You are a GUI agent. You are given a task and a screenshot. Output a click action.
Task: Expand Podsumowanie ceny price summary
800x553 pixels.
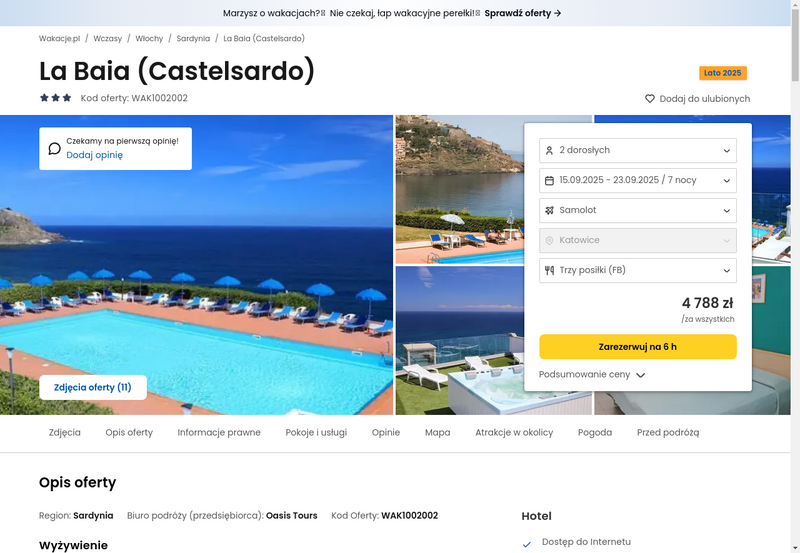(x=592, y=374)
